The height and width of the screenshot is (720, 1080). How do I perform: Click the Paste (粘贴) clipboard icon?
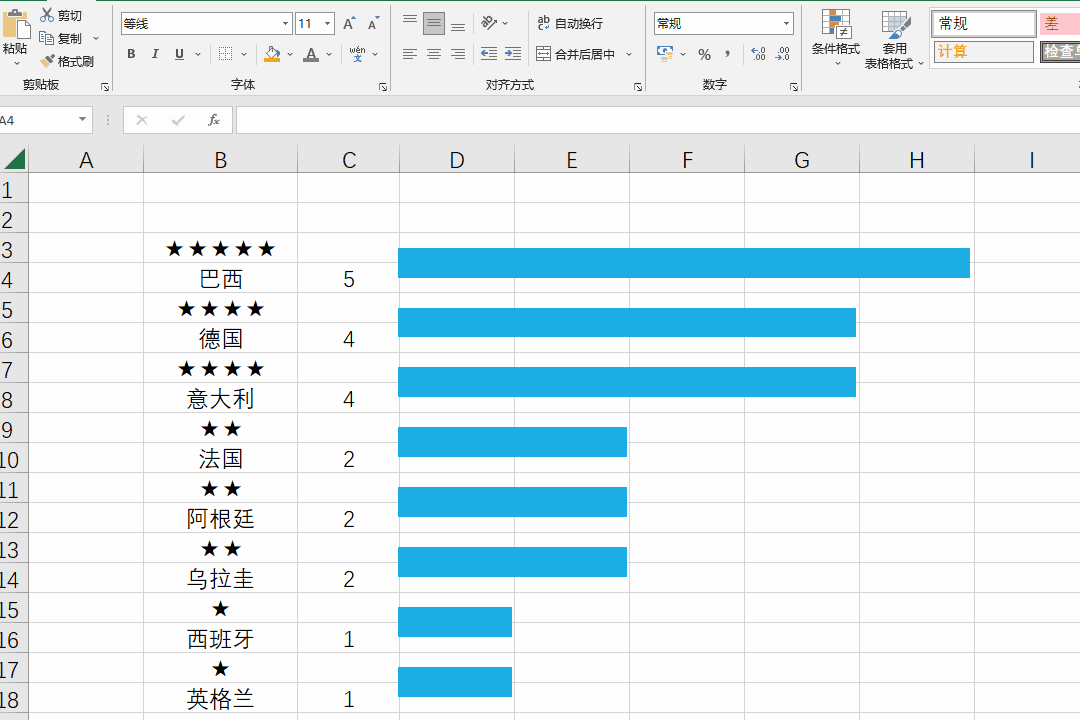(x=15, y=25)
